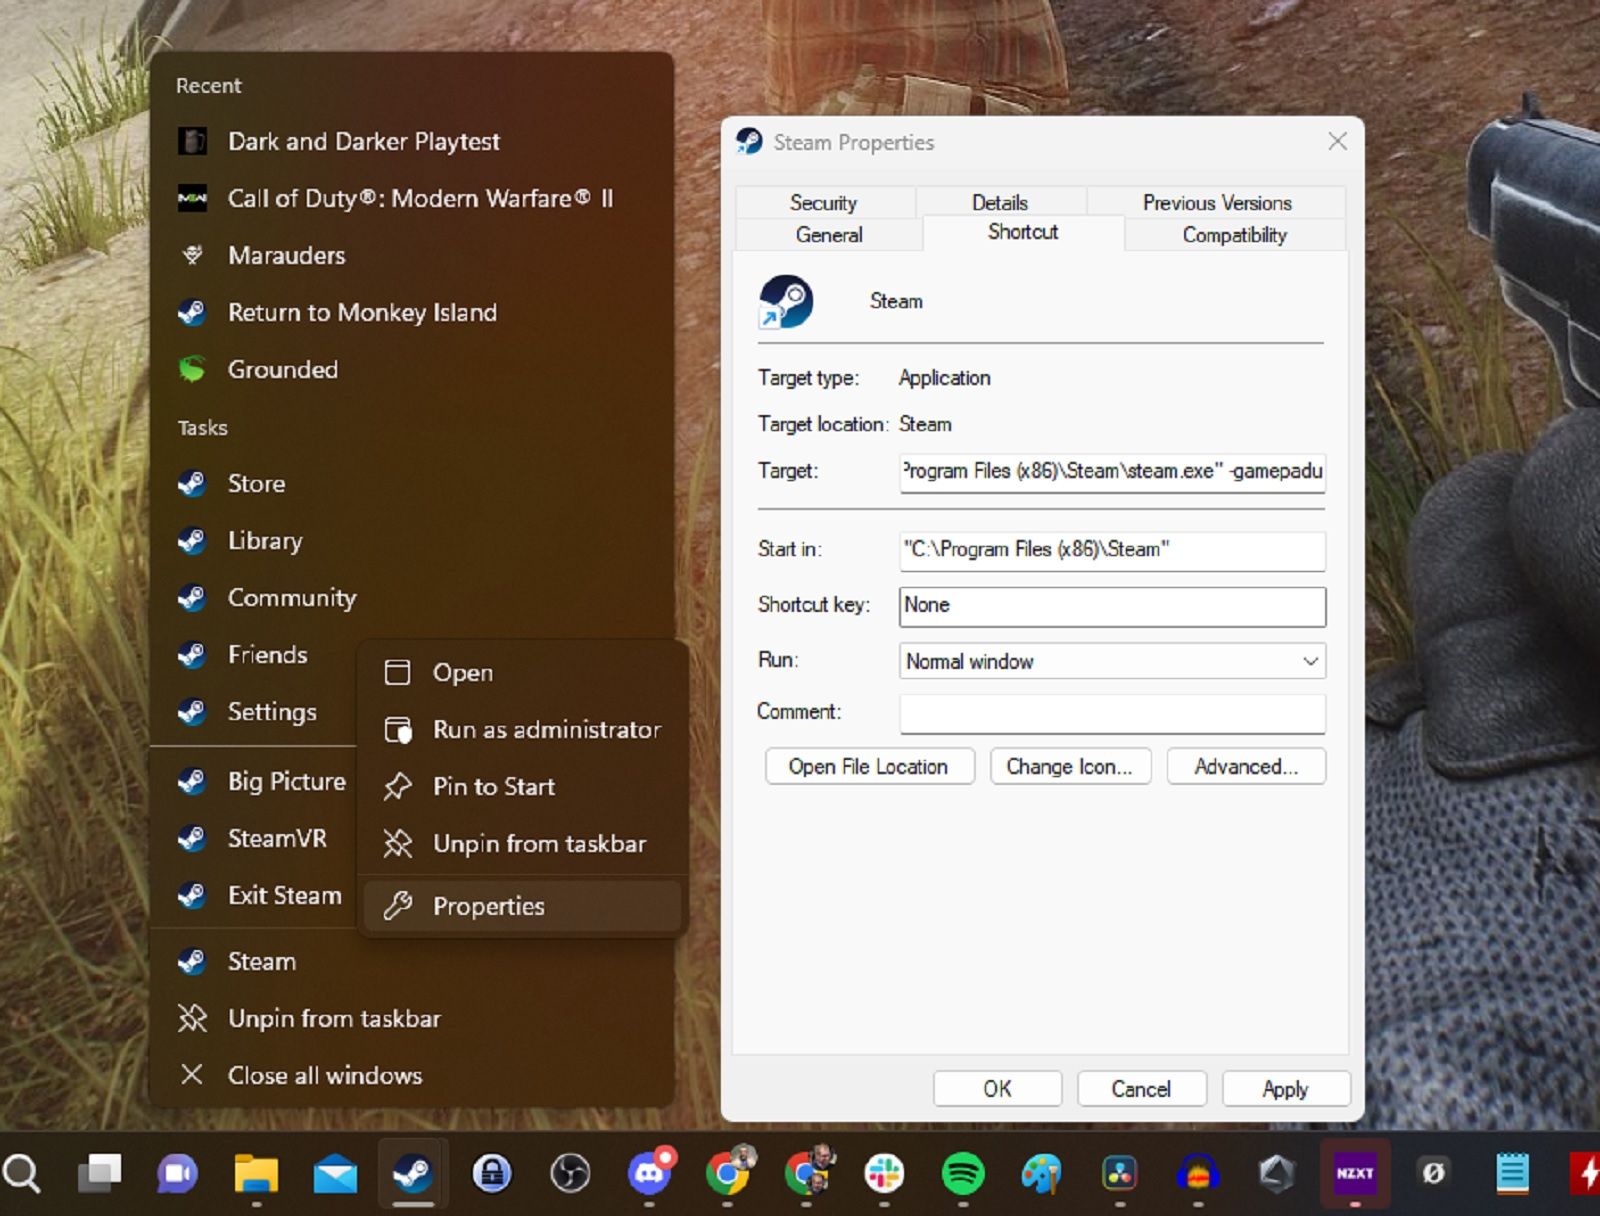Open Audacity from the taskbar
This screenshot has width=1600, height=1216.
coord(1198,1175)
